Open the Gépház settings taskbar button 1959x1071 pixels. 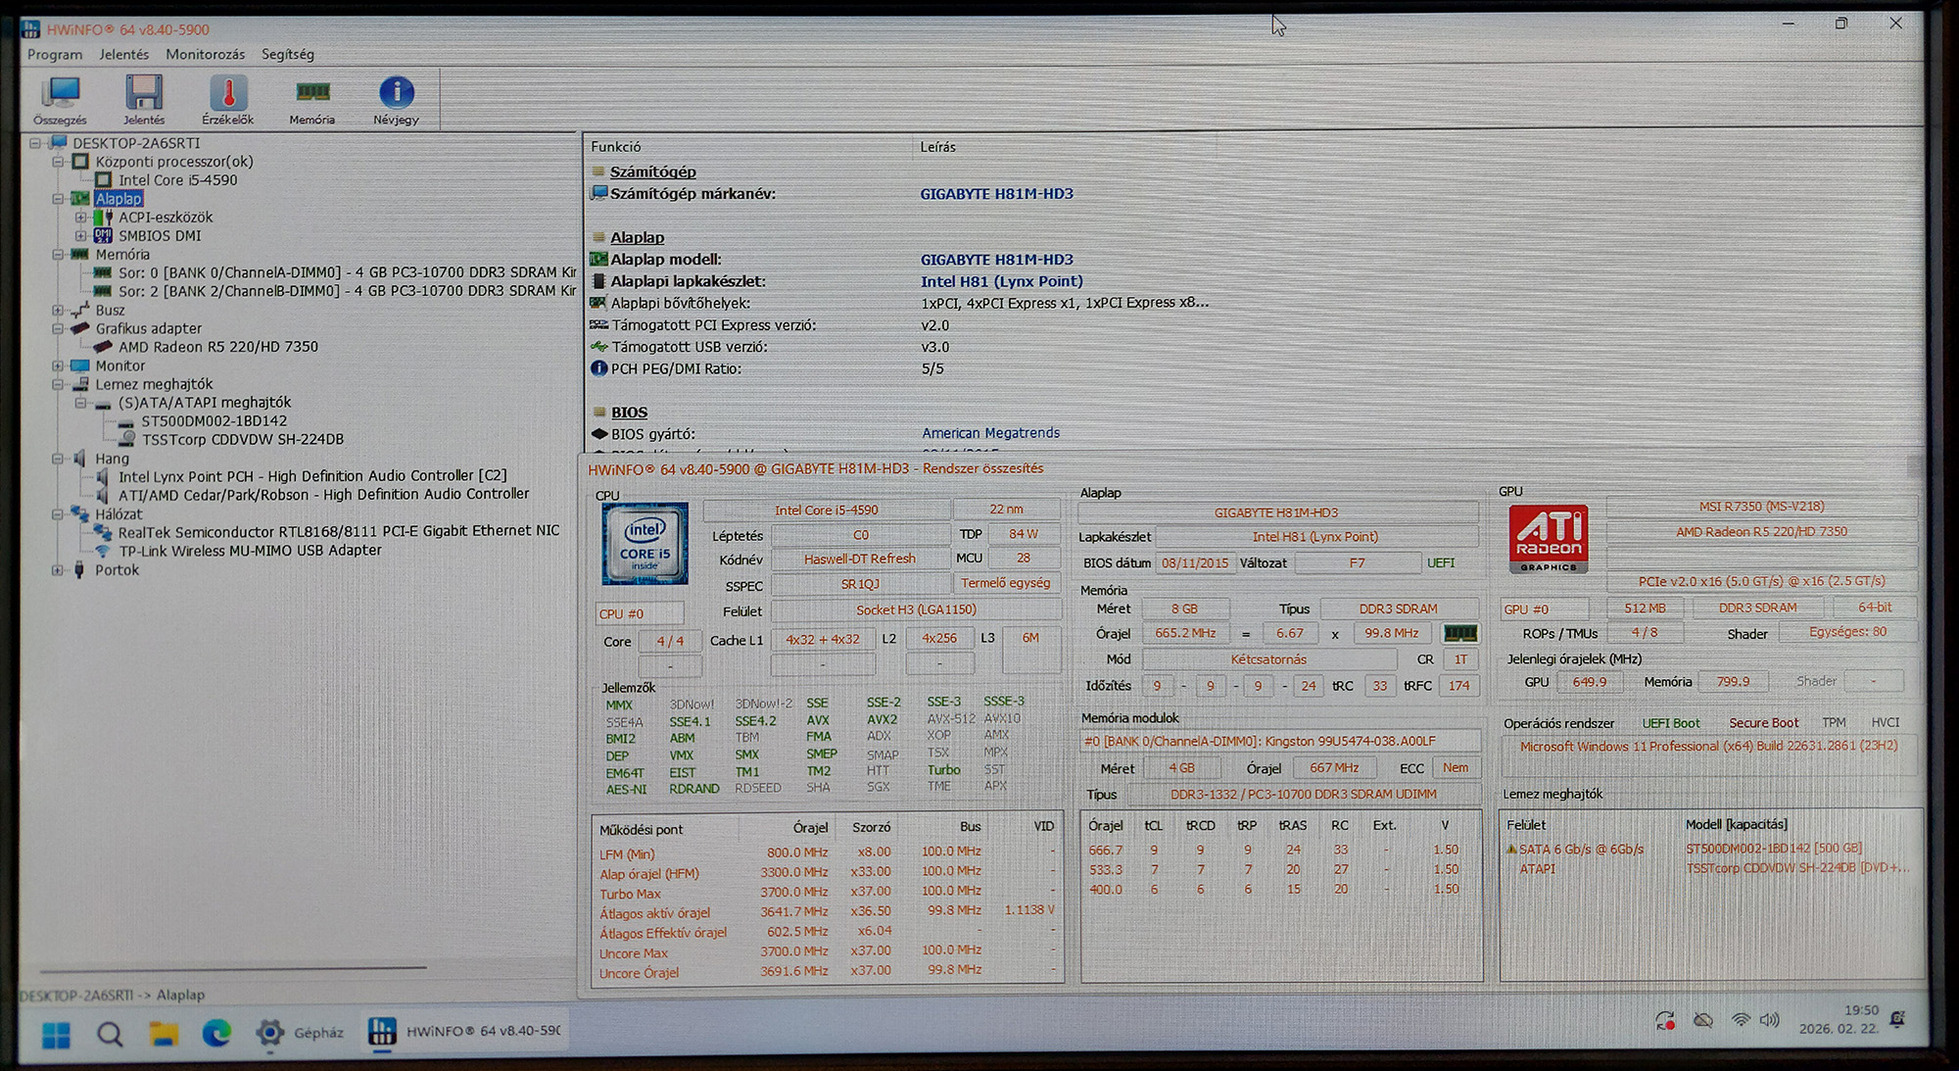click(x=299, y=1033)
